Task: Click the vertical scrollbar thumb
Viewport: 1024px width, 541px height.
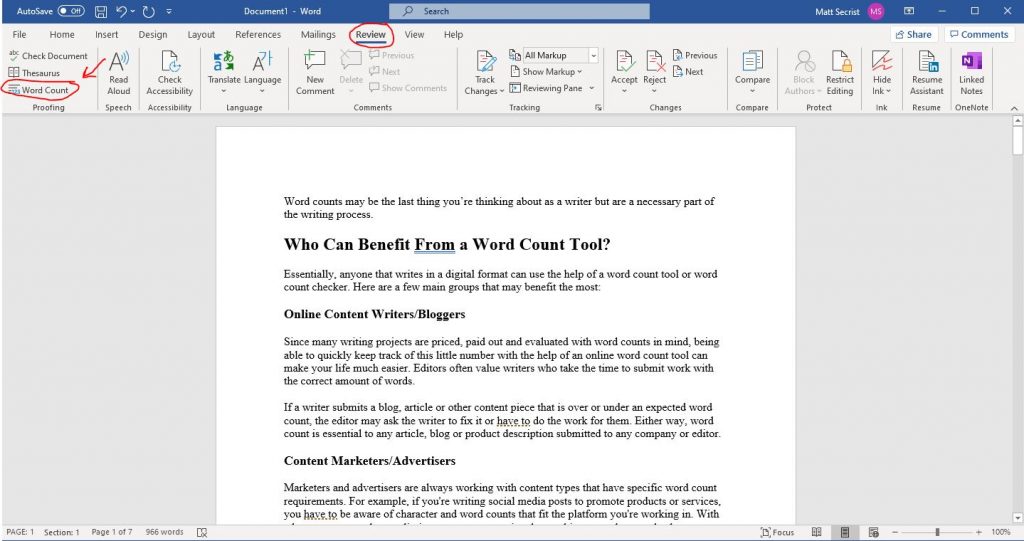Action: [1017, 140]
